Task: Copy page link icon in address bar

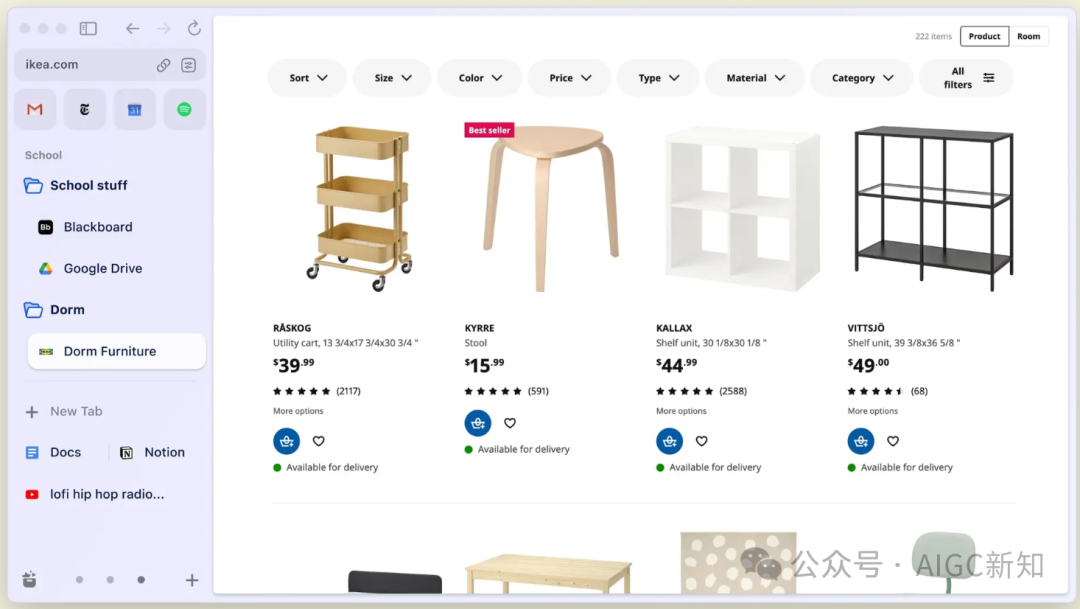Action: (163, 65)
